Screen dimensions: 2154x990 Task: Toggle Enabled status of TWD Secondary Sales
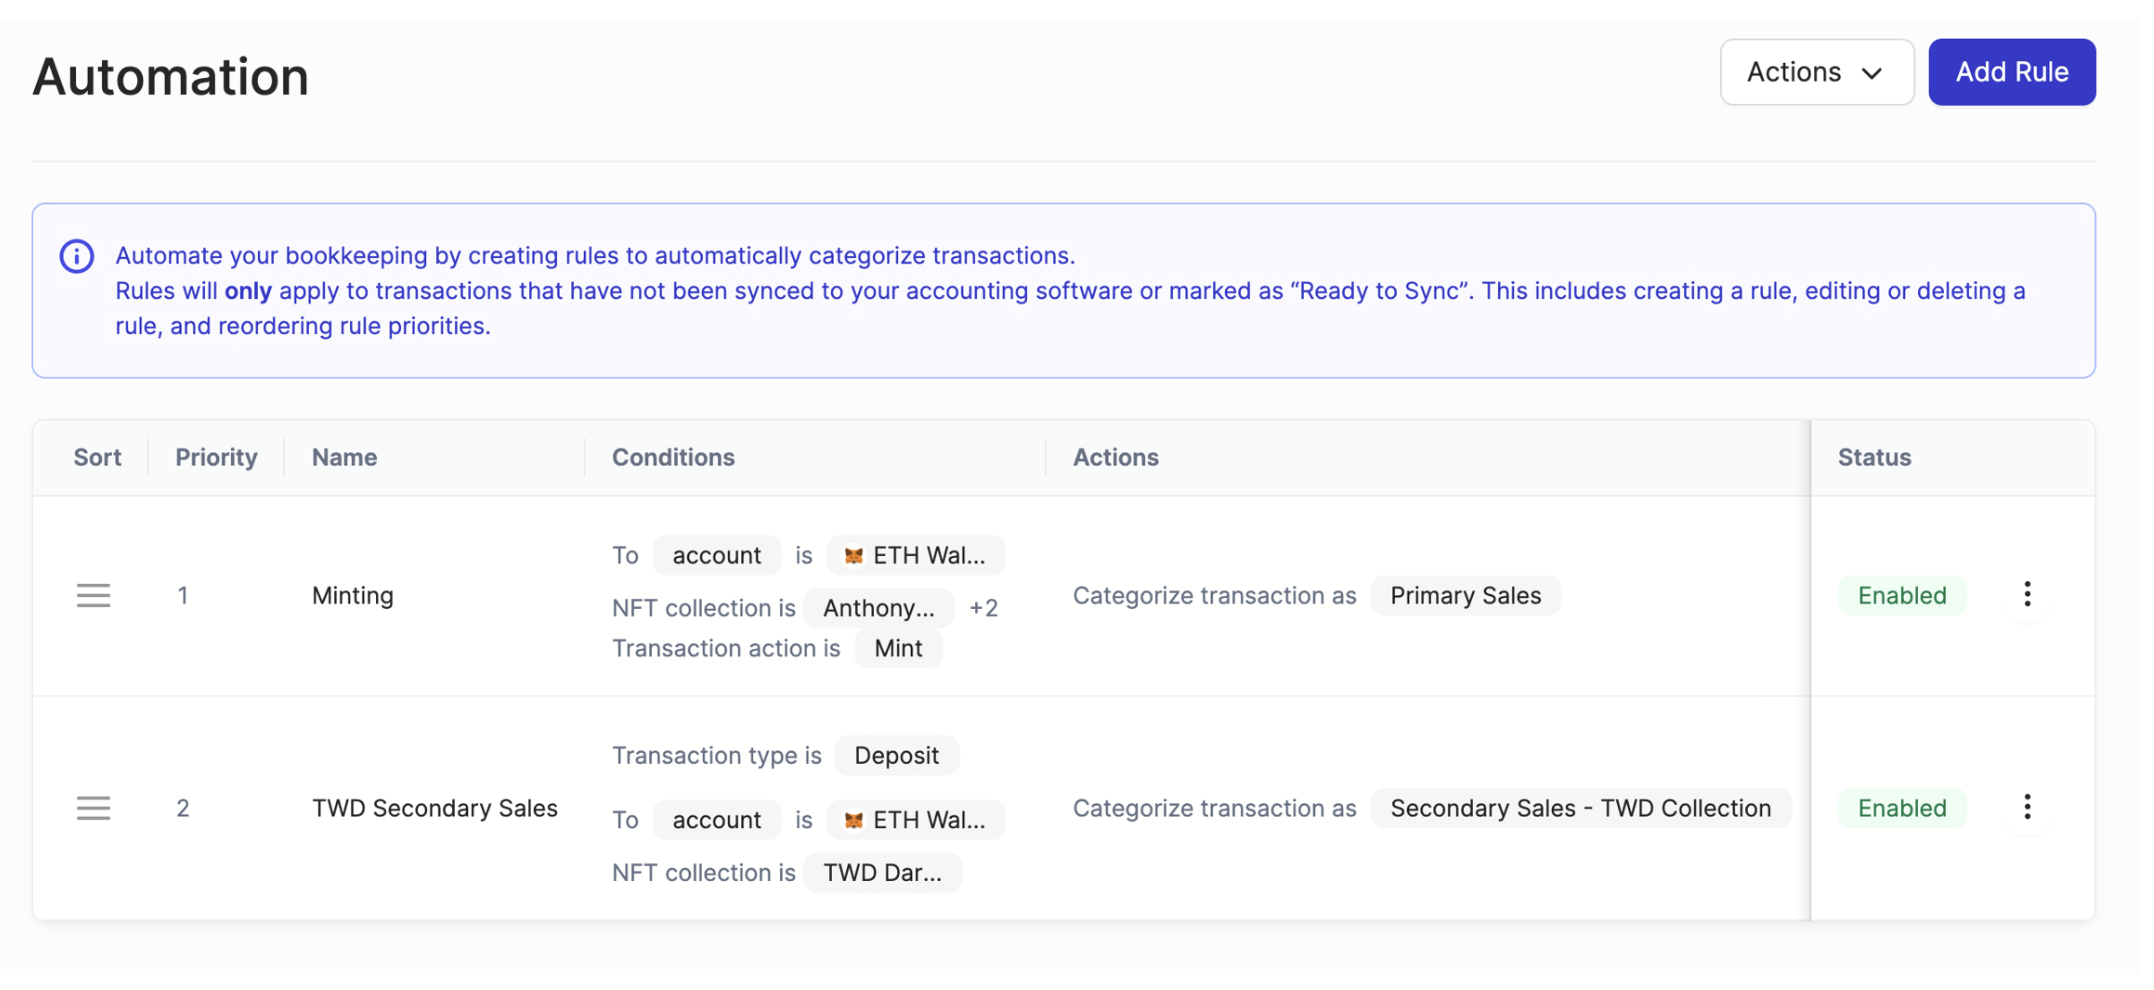(x=1901, y=808)
